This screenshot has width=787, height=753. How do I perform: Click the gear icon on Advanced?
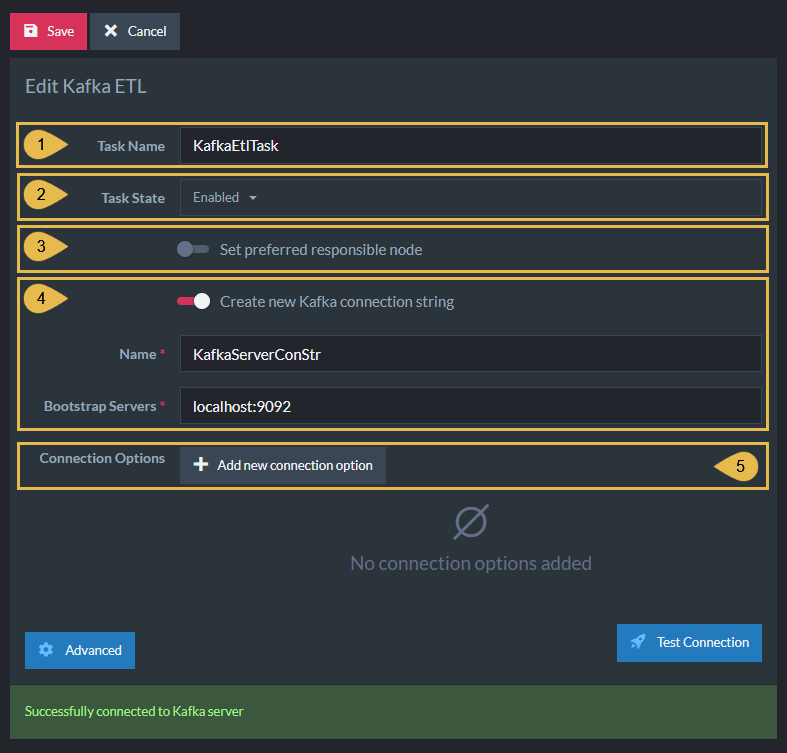[x=46, y=650]
